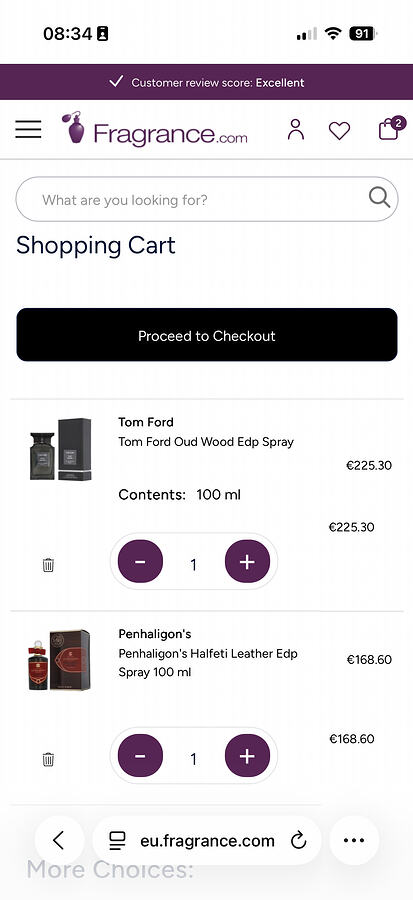The height and width of the screenshot is (900, 413).
Task: Increase Penhaligon's Halfeti Leather quantity
Action: pyautogui.click(x=247, y=756)
